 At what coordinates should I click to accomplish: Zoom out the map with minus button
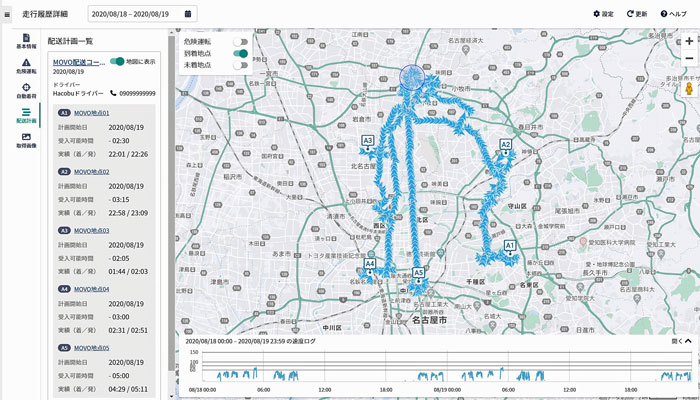coord(690,58)
